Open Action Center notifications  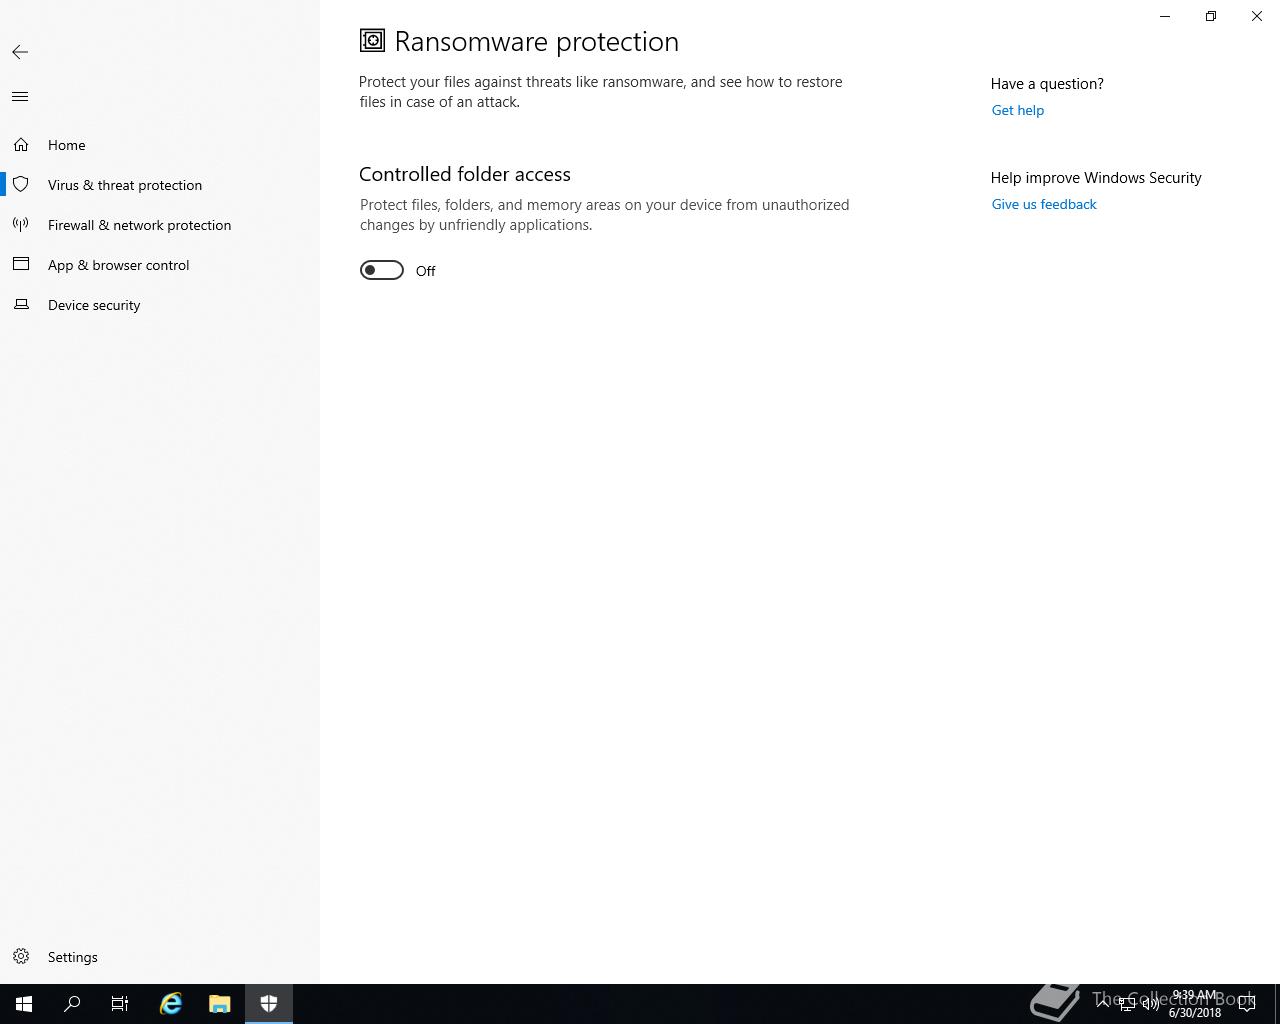tap(1247, 1004)
